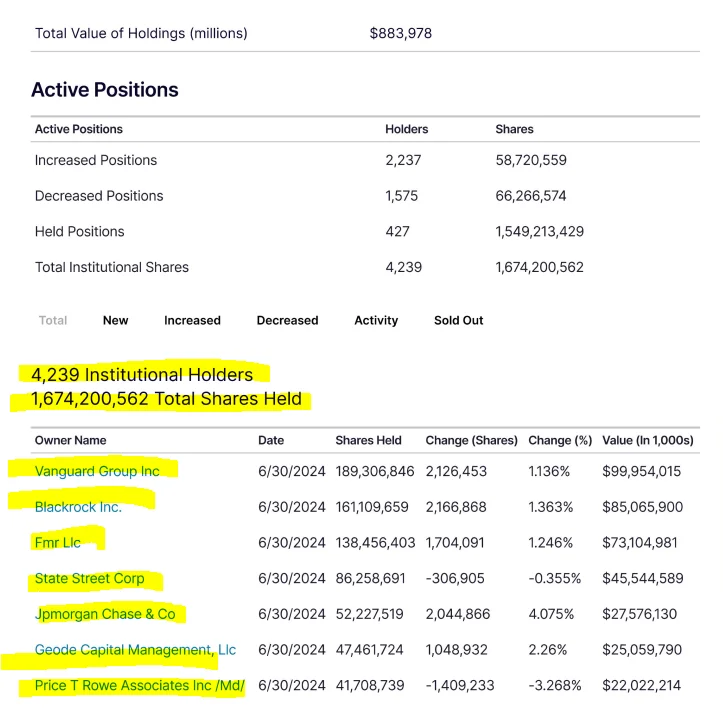Screen dimensions: 723x722
Task: Open Price T Rowe Associates link
Action: click(140, 686)
